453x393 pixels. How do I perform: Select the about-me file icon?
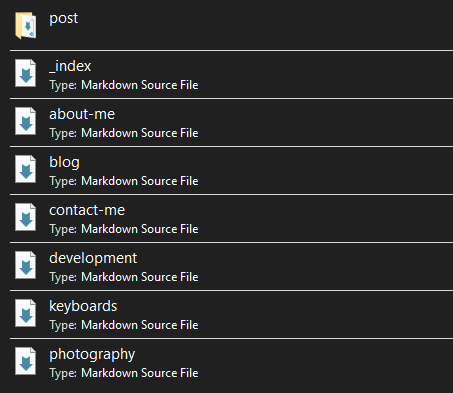pyautogui.click(x=26, y=121)
